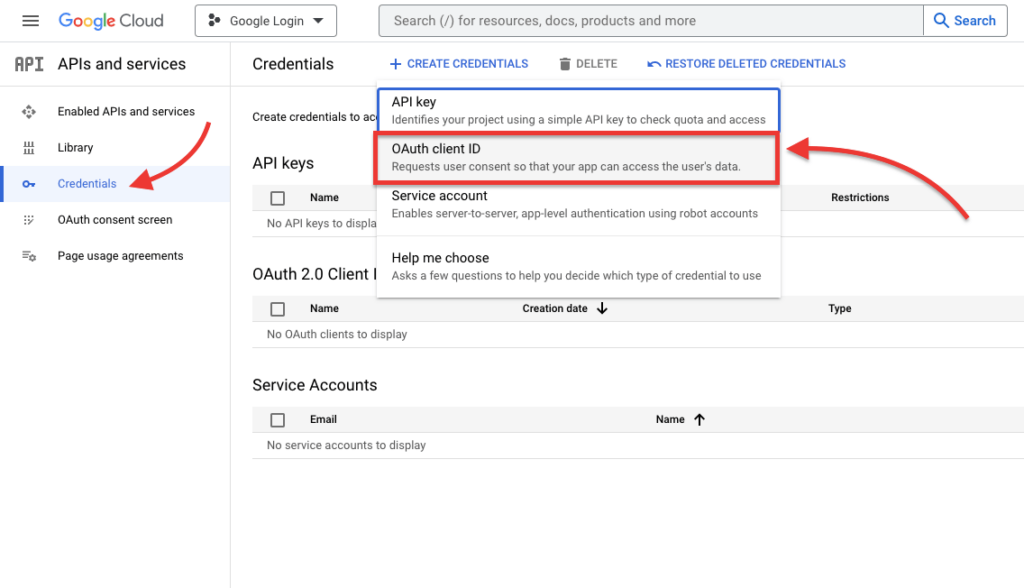The height and width of the screenshot is (588, 1024).
Task: Click the Service Accounts Name column label
Action: (x=670, y=419)
